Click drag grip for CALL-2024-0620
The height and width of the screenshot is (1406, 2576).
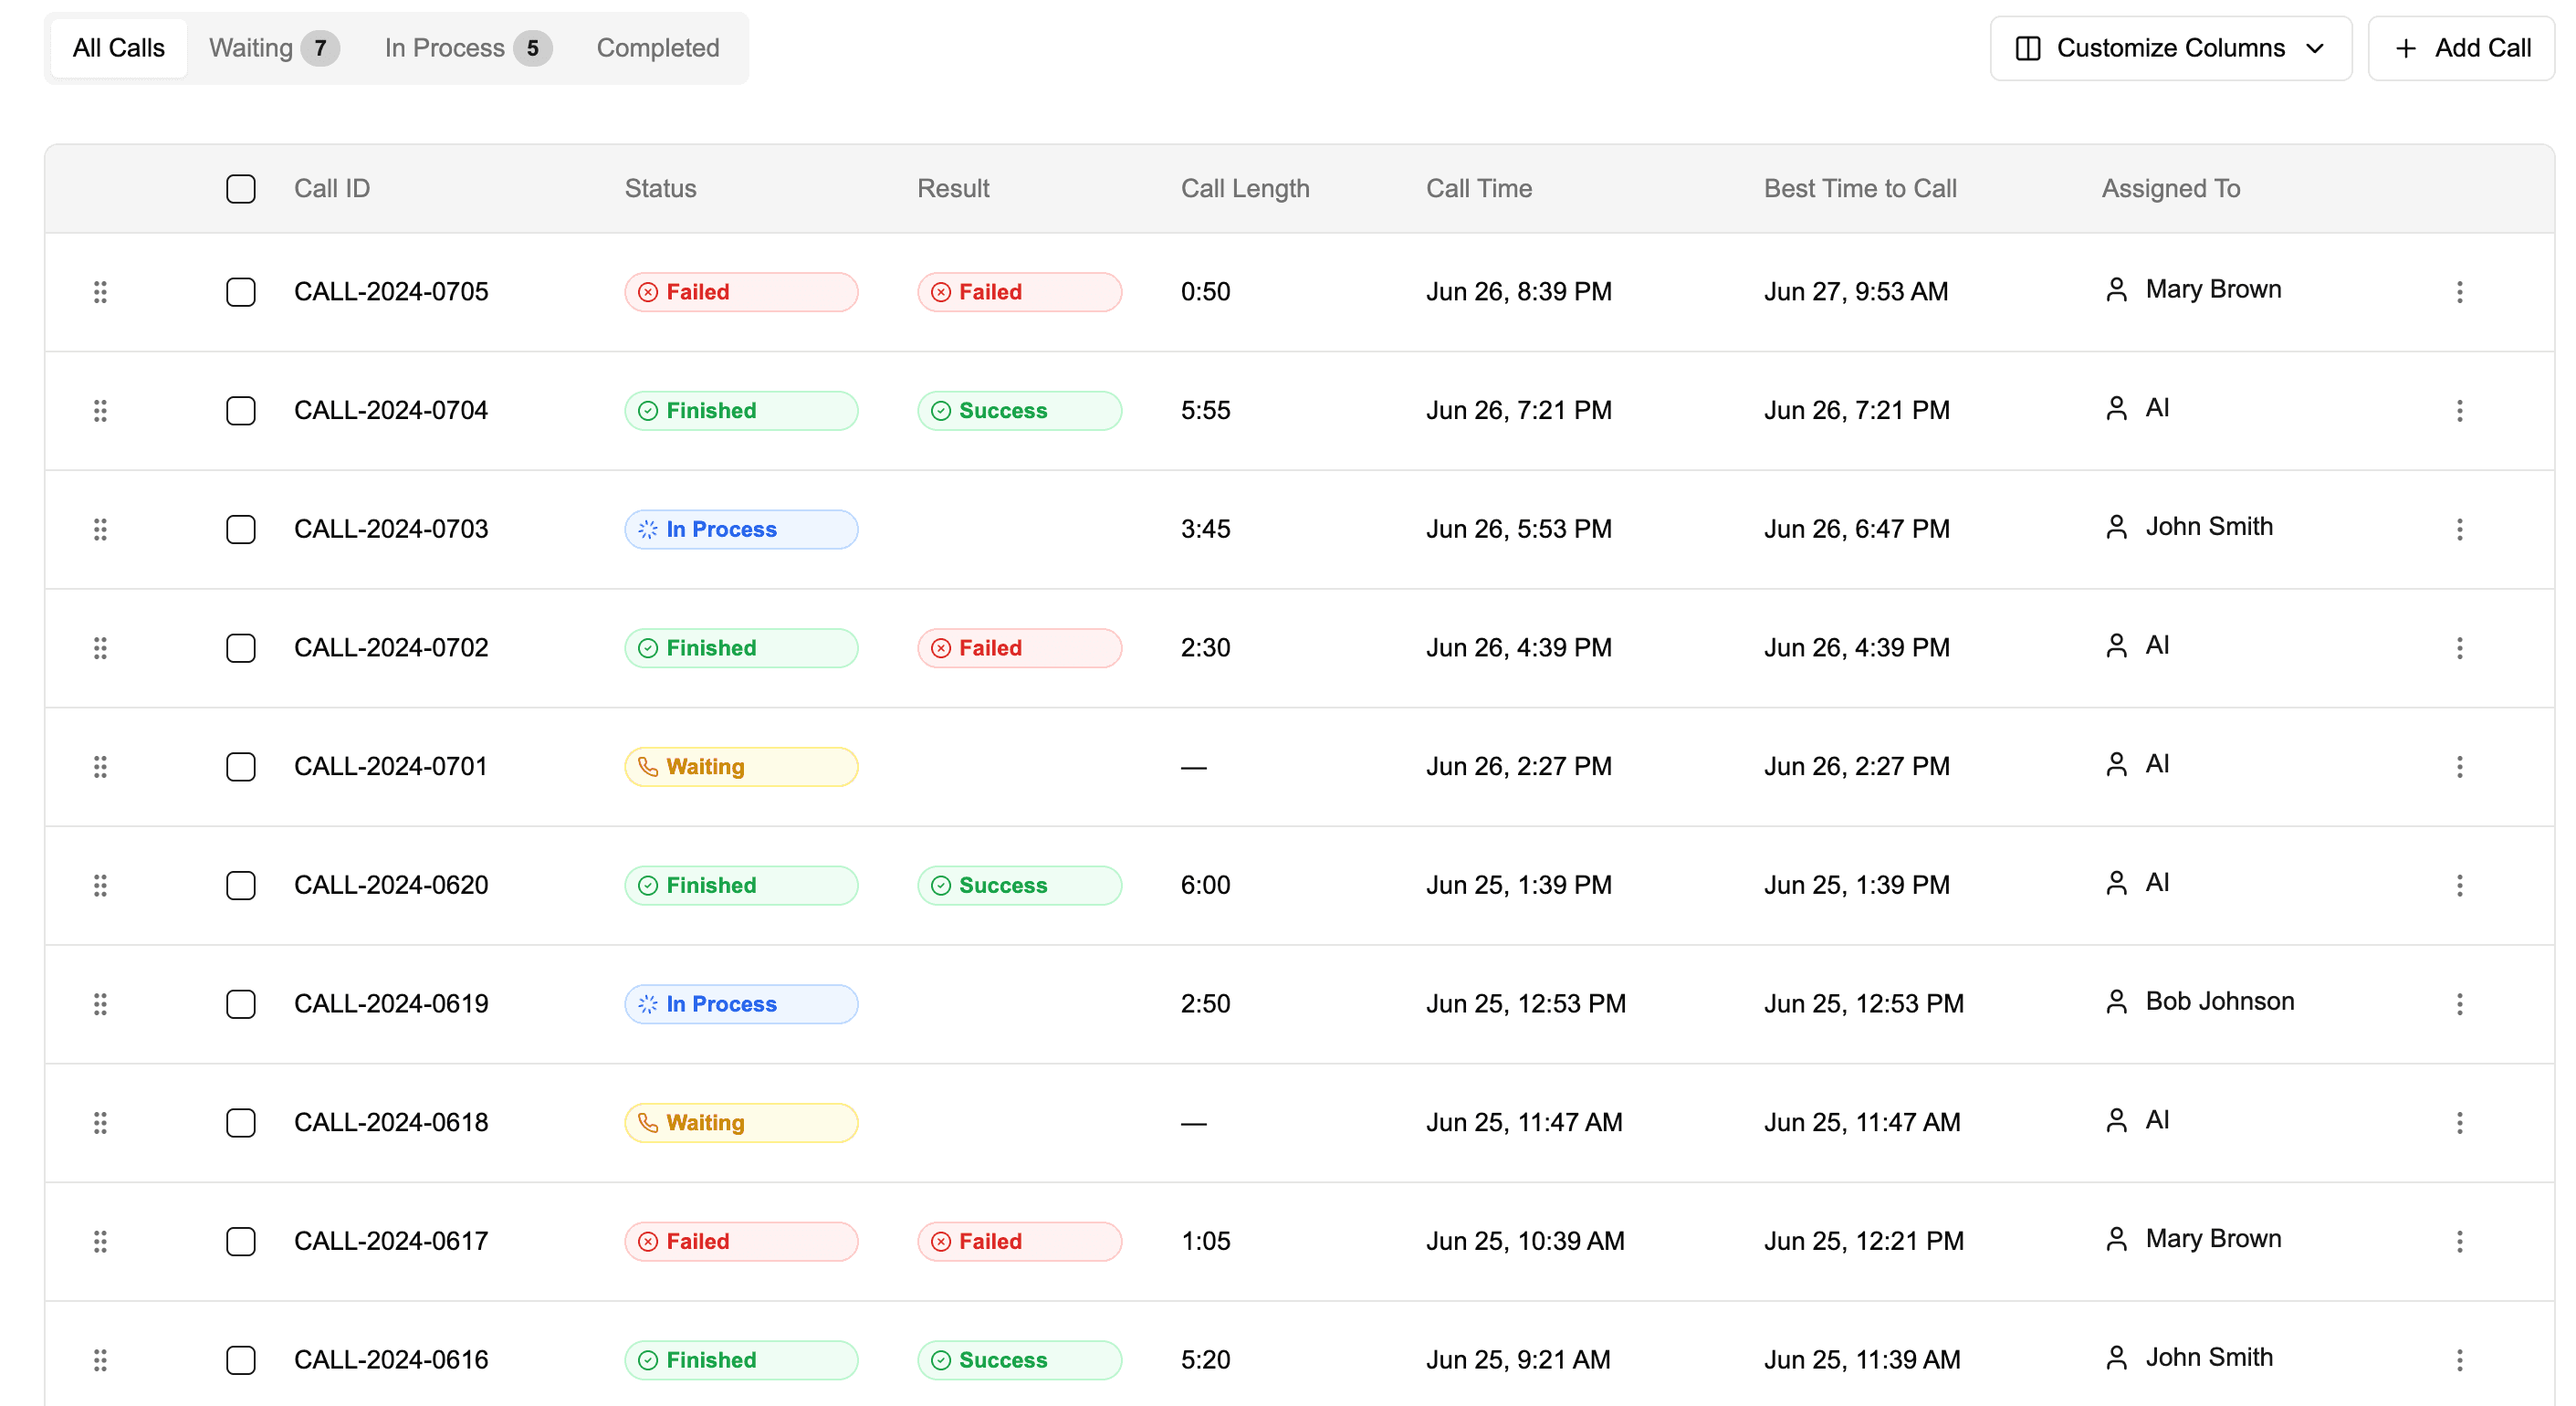[x=100, y=885]
